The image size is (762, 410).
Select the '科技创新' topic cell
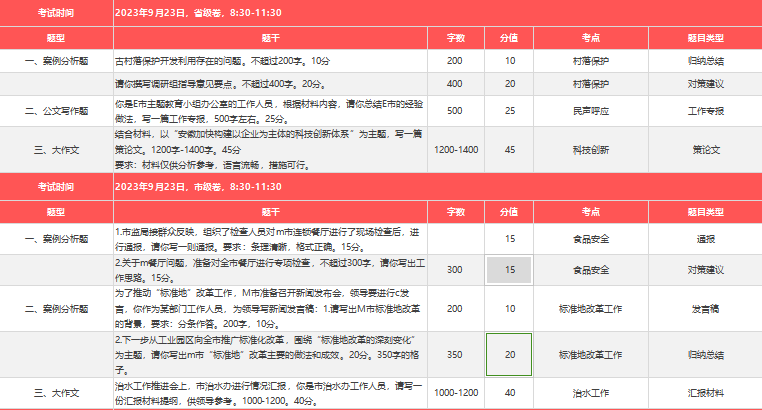(590, 149)
